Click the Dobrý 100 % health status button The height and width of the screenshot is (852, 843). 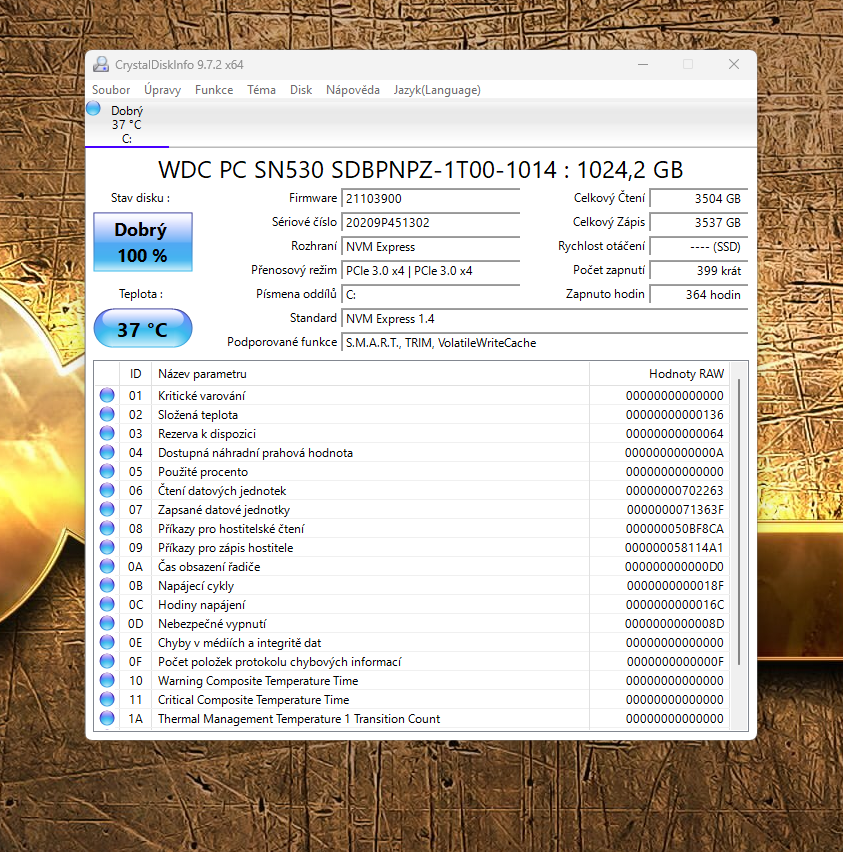click(x=142, y=242)
